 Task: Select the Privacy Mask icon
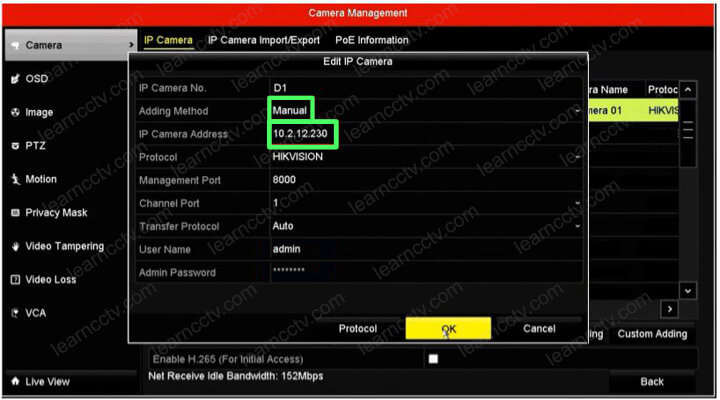(14, 213)
